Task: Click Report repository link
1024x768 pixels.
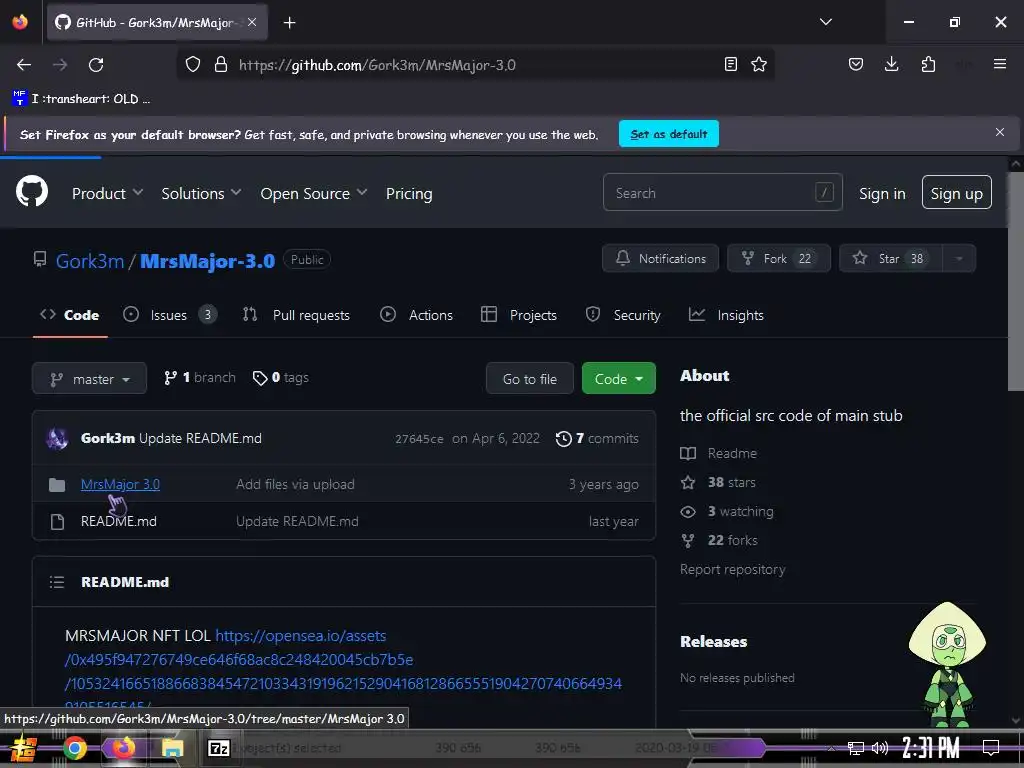Action: pos(732,569)
